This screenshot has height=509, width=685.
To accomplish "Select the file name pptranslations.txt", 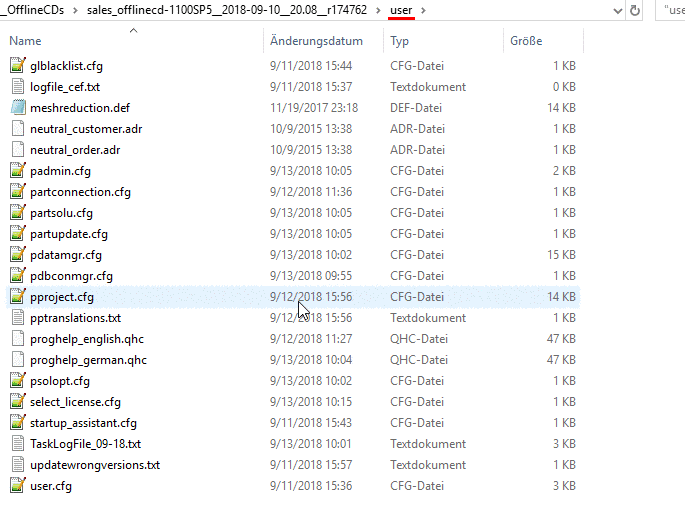I will click(76, 318).
